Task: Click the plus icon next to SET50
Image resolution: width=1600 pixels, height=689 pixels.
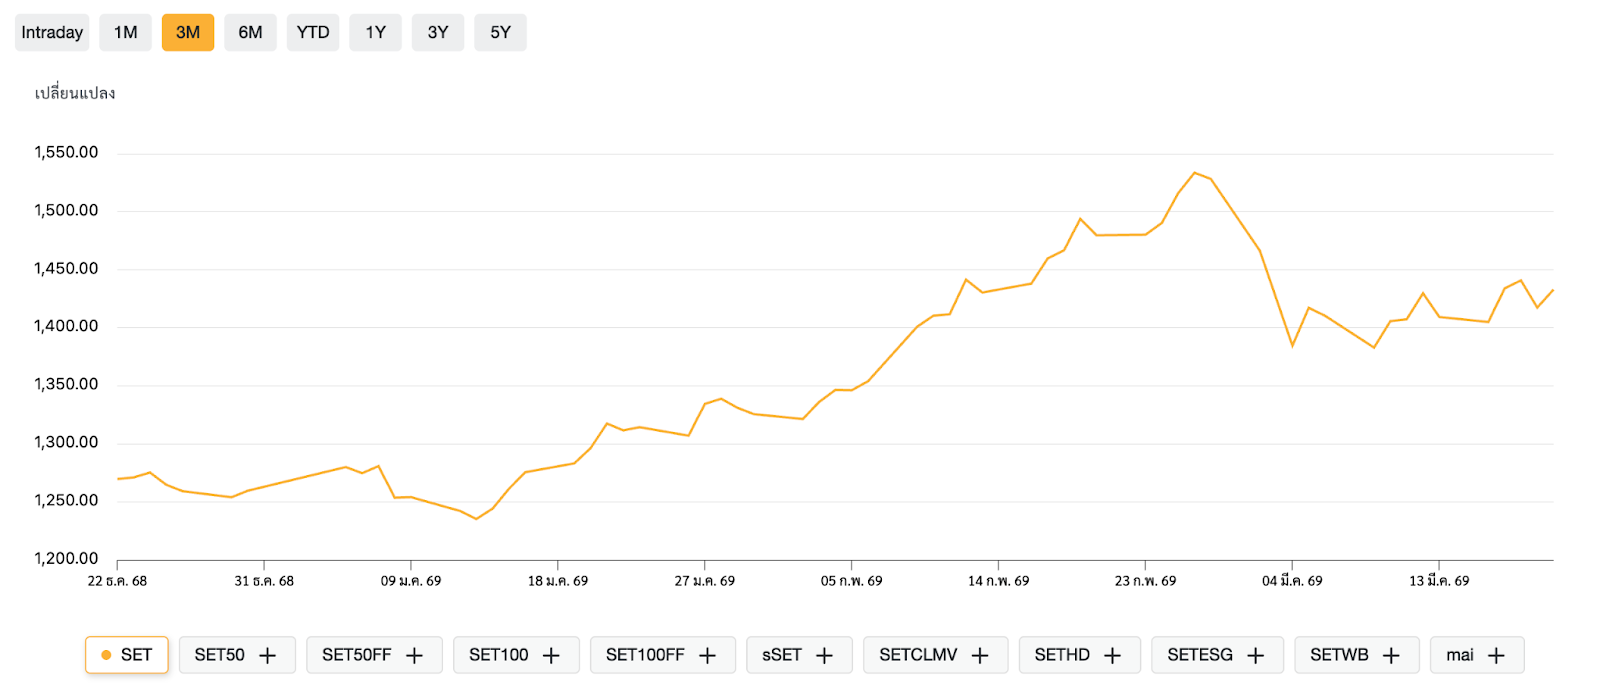Action: coord(267,656)
